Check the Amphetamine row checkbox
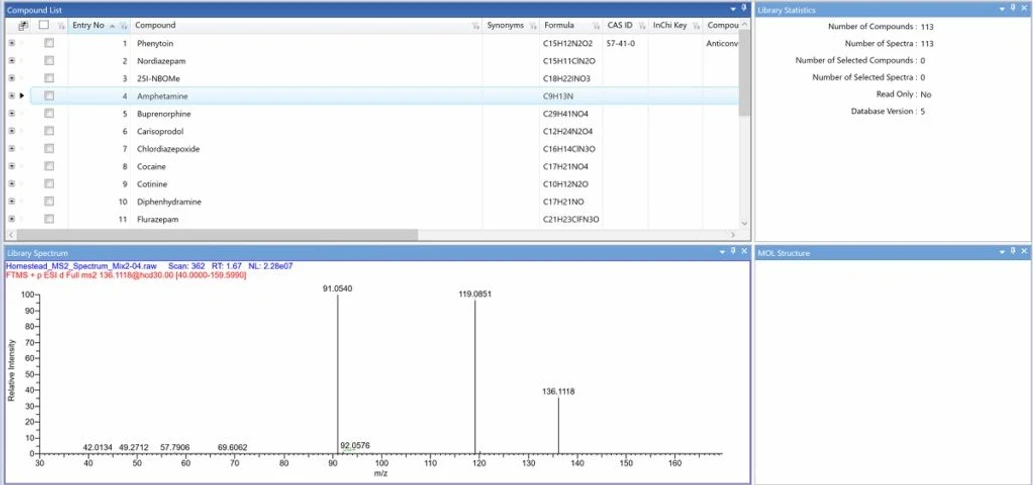Viewport: 1033px width, 485px height. click(x=49, y=96)
